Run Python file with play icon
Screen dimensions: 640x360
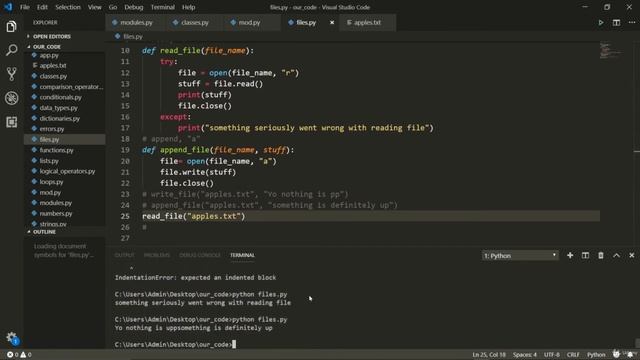tap(601, 22)
